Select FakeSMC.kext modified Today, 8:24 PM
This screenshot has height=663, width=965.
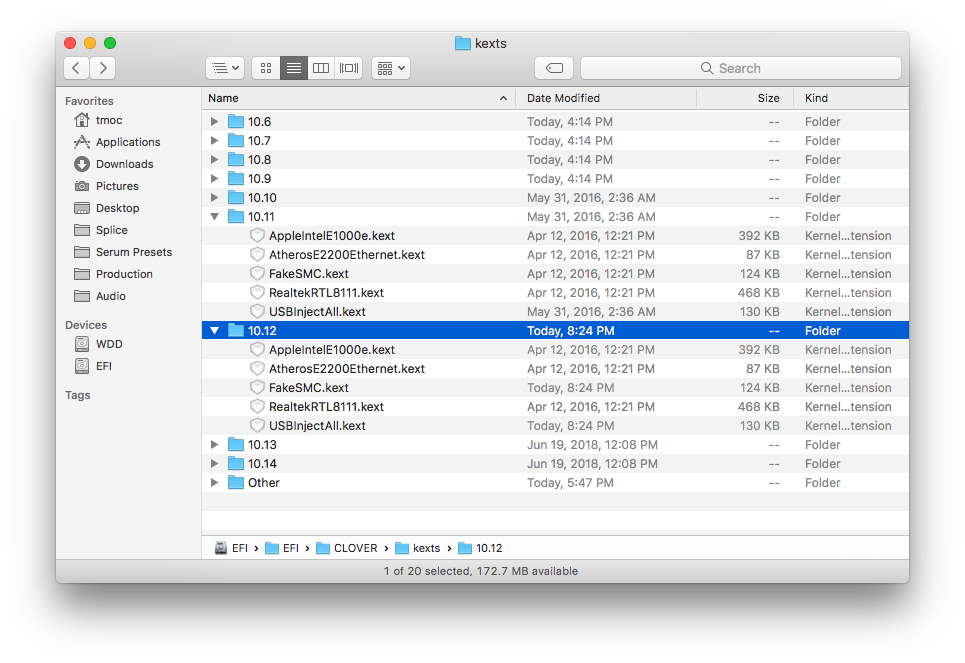[555, 388]
